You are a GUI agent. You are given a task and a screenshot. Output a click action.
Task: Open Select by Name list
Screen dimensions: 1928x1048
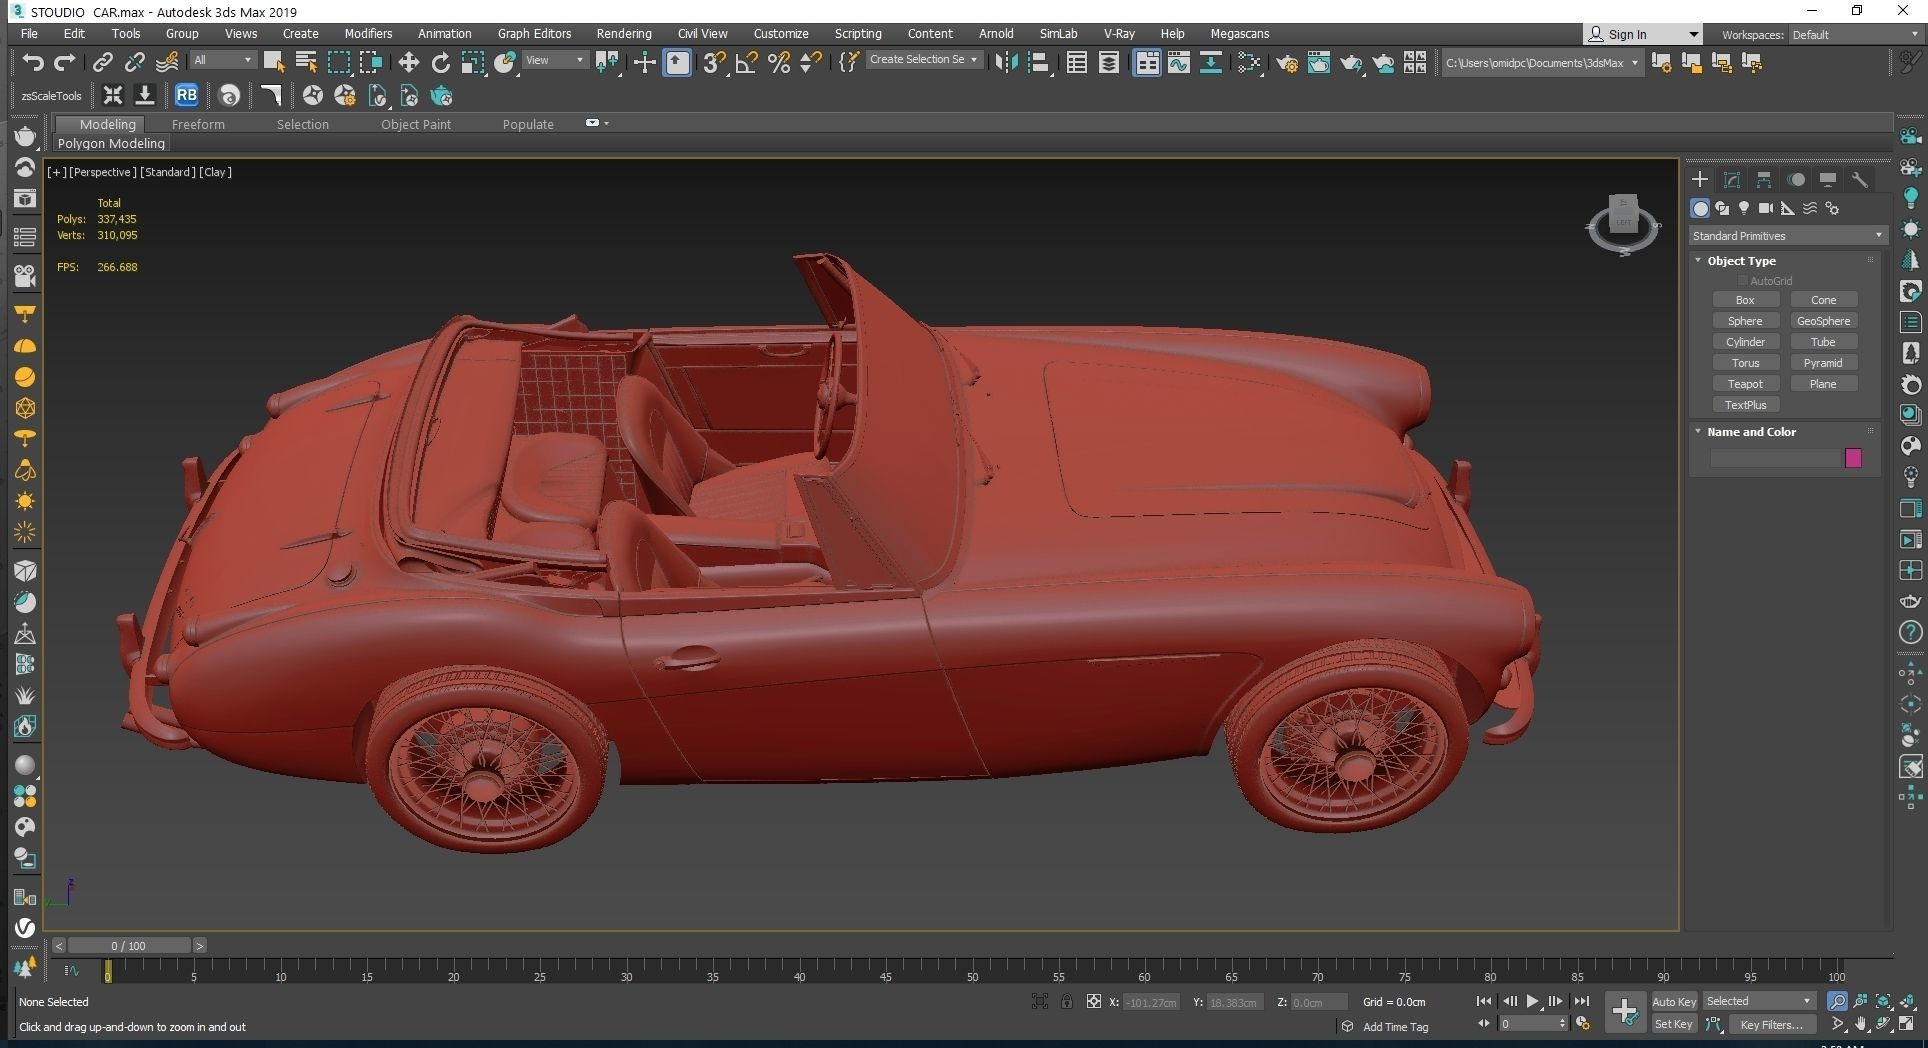click(306, 62)
